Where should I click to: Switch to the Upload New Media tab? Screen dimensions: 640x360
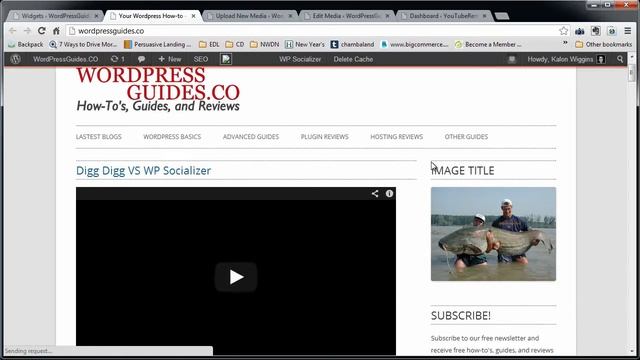[x=249, y=16]
